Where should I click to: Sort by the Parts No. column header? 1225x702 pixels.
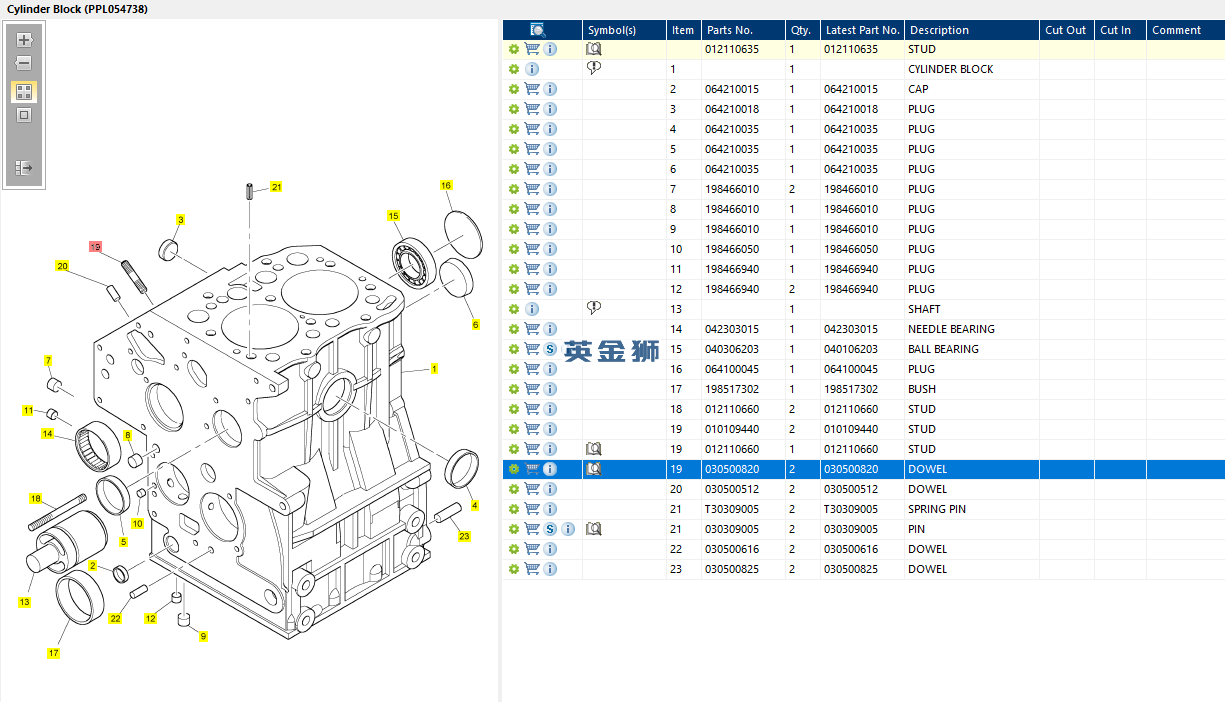729,30
